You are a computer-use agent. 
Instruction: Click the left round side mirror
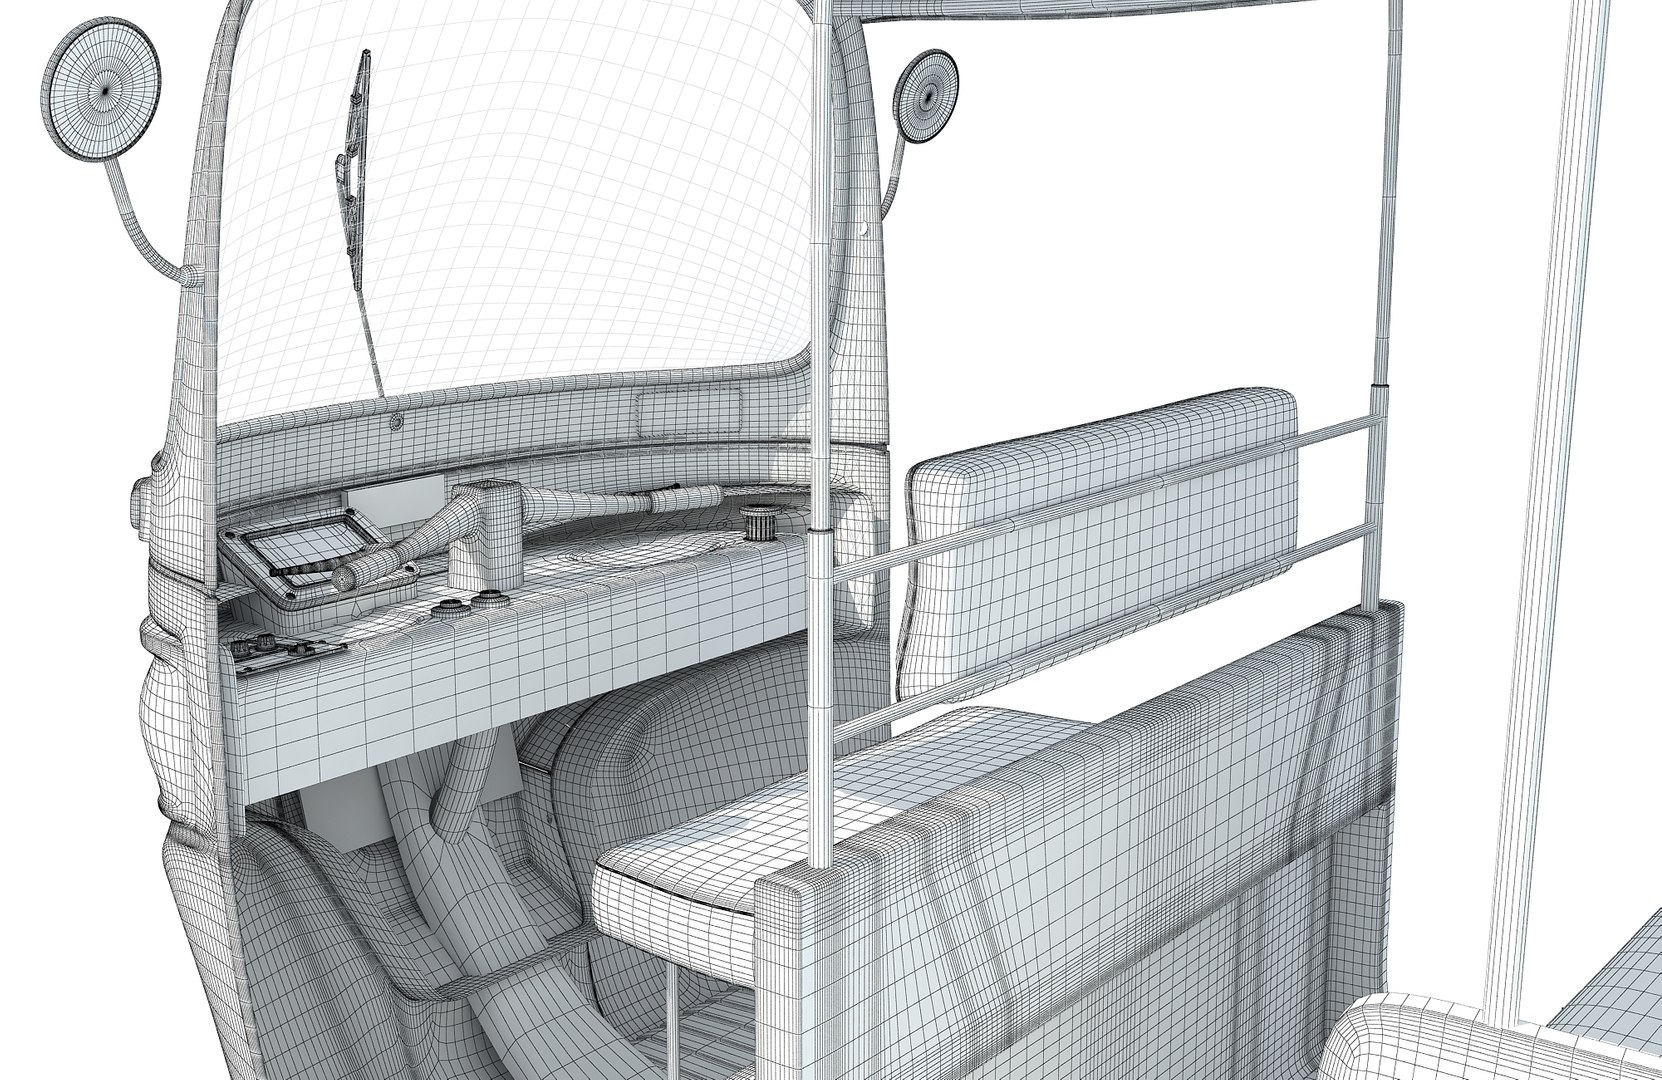[x=103, y=90]
